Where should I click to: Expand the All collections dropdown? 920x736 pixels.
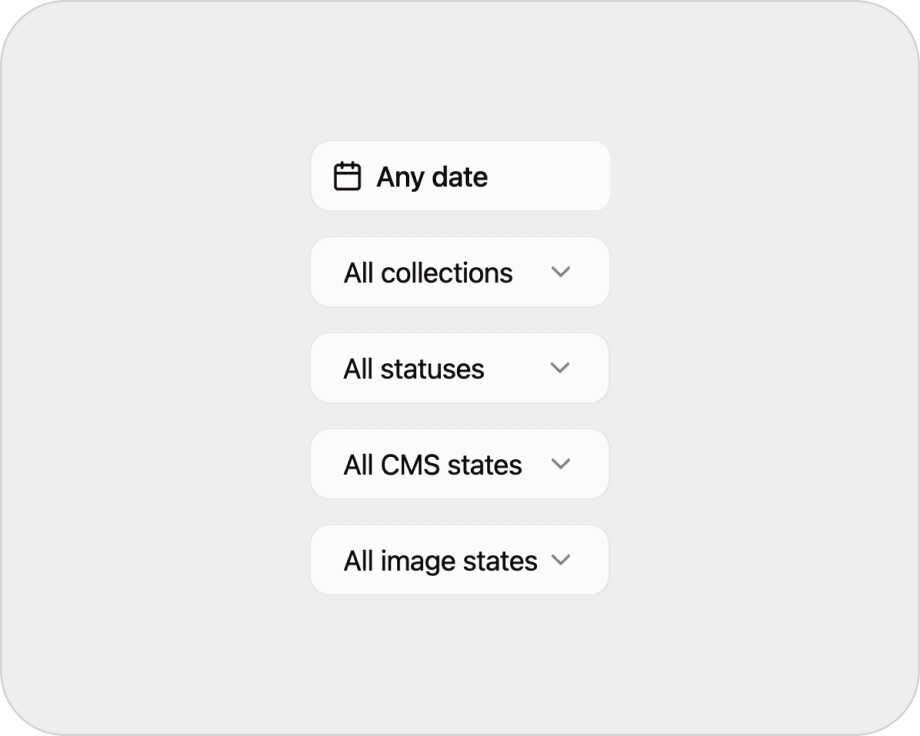click(460, 272)
